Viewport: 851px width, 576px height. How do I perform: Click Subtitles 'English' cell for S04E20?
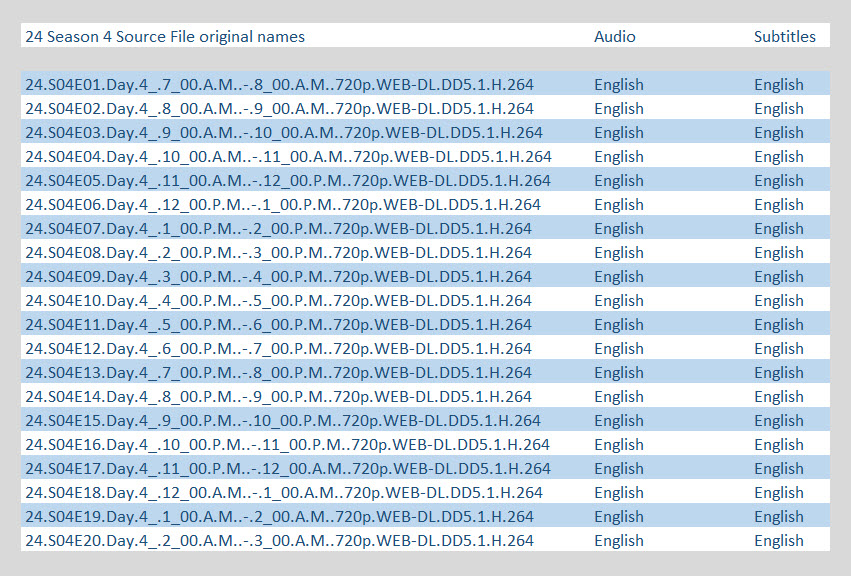779,540
